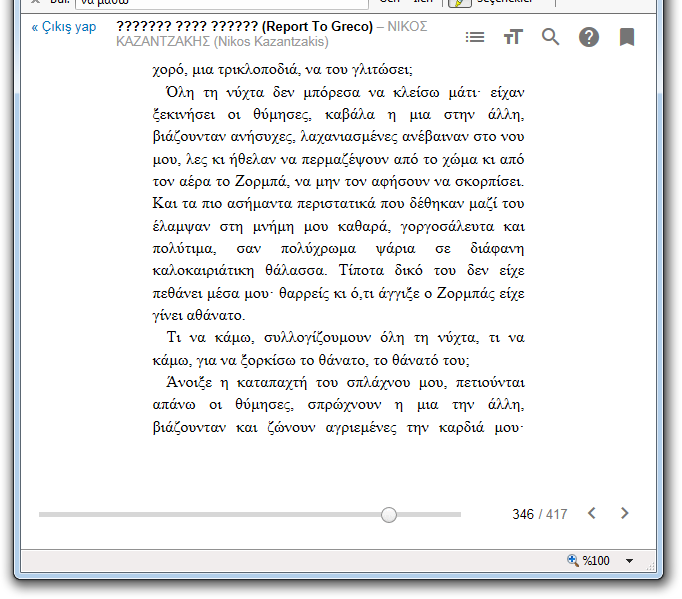
Task: Click author name (Nikos Kazantzakis)
Action: 271,42
